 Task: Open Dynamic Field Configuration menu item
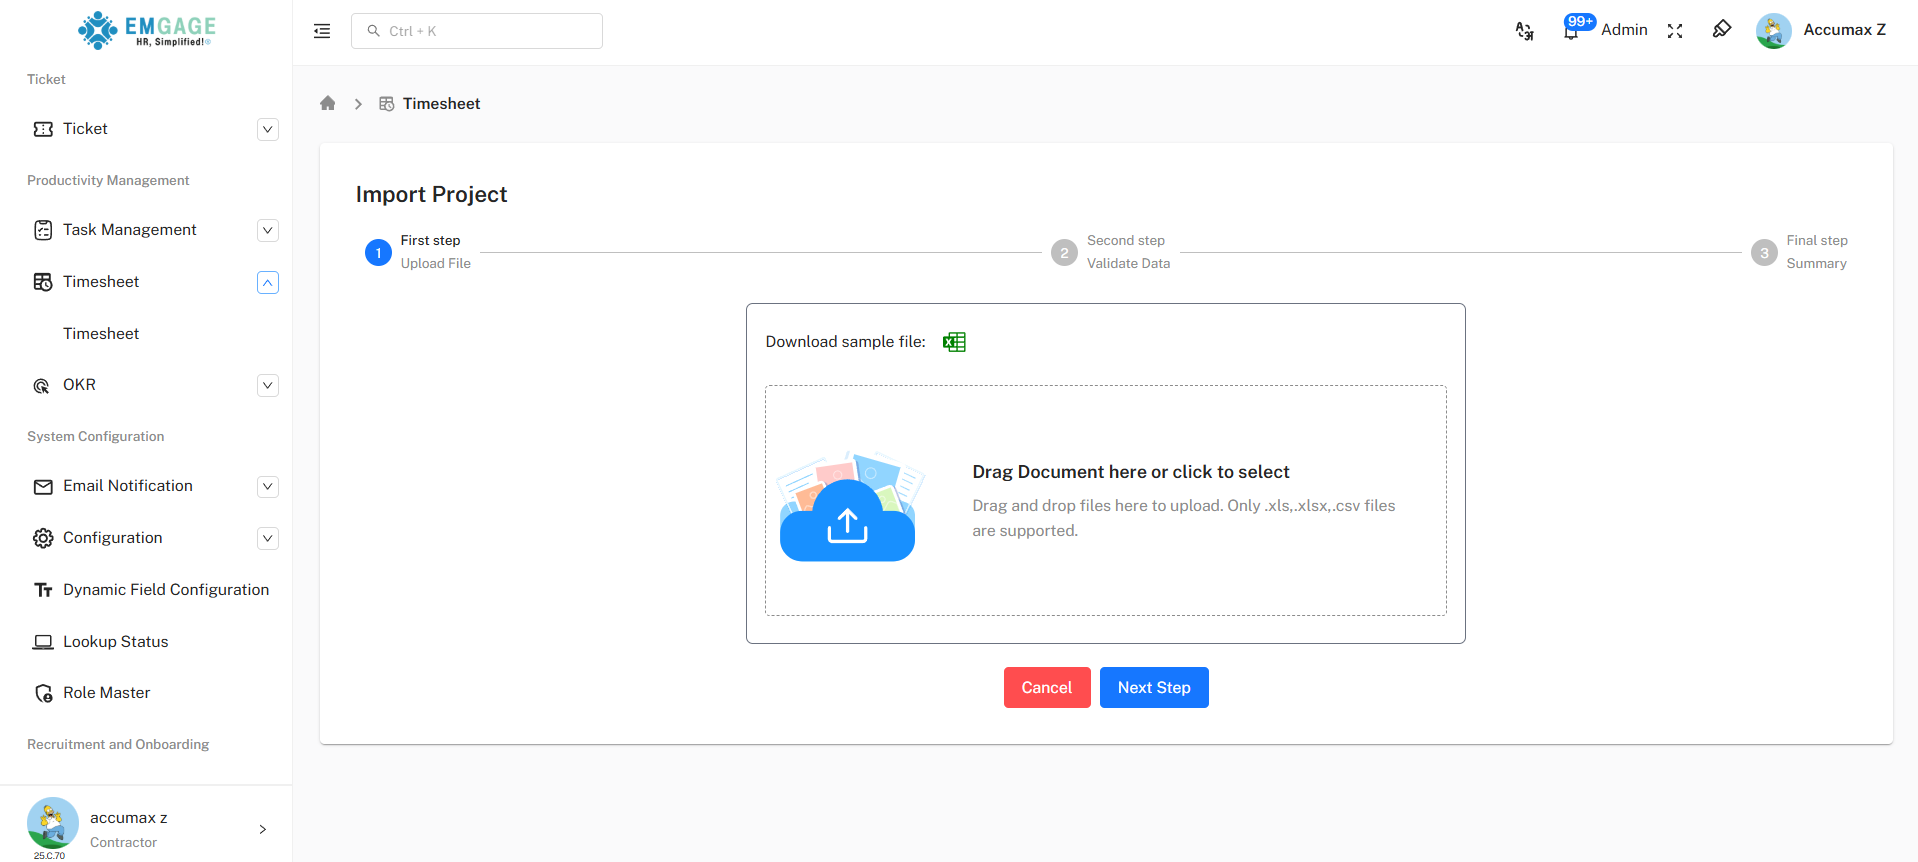click(x=166, y=590)
